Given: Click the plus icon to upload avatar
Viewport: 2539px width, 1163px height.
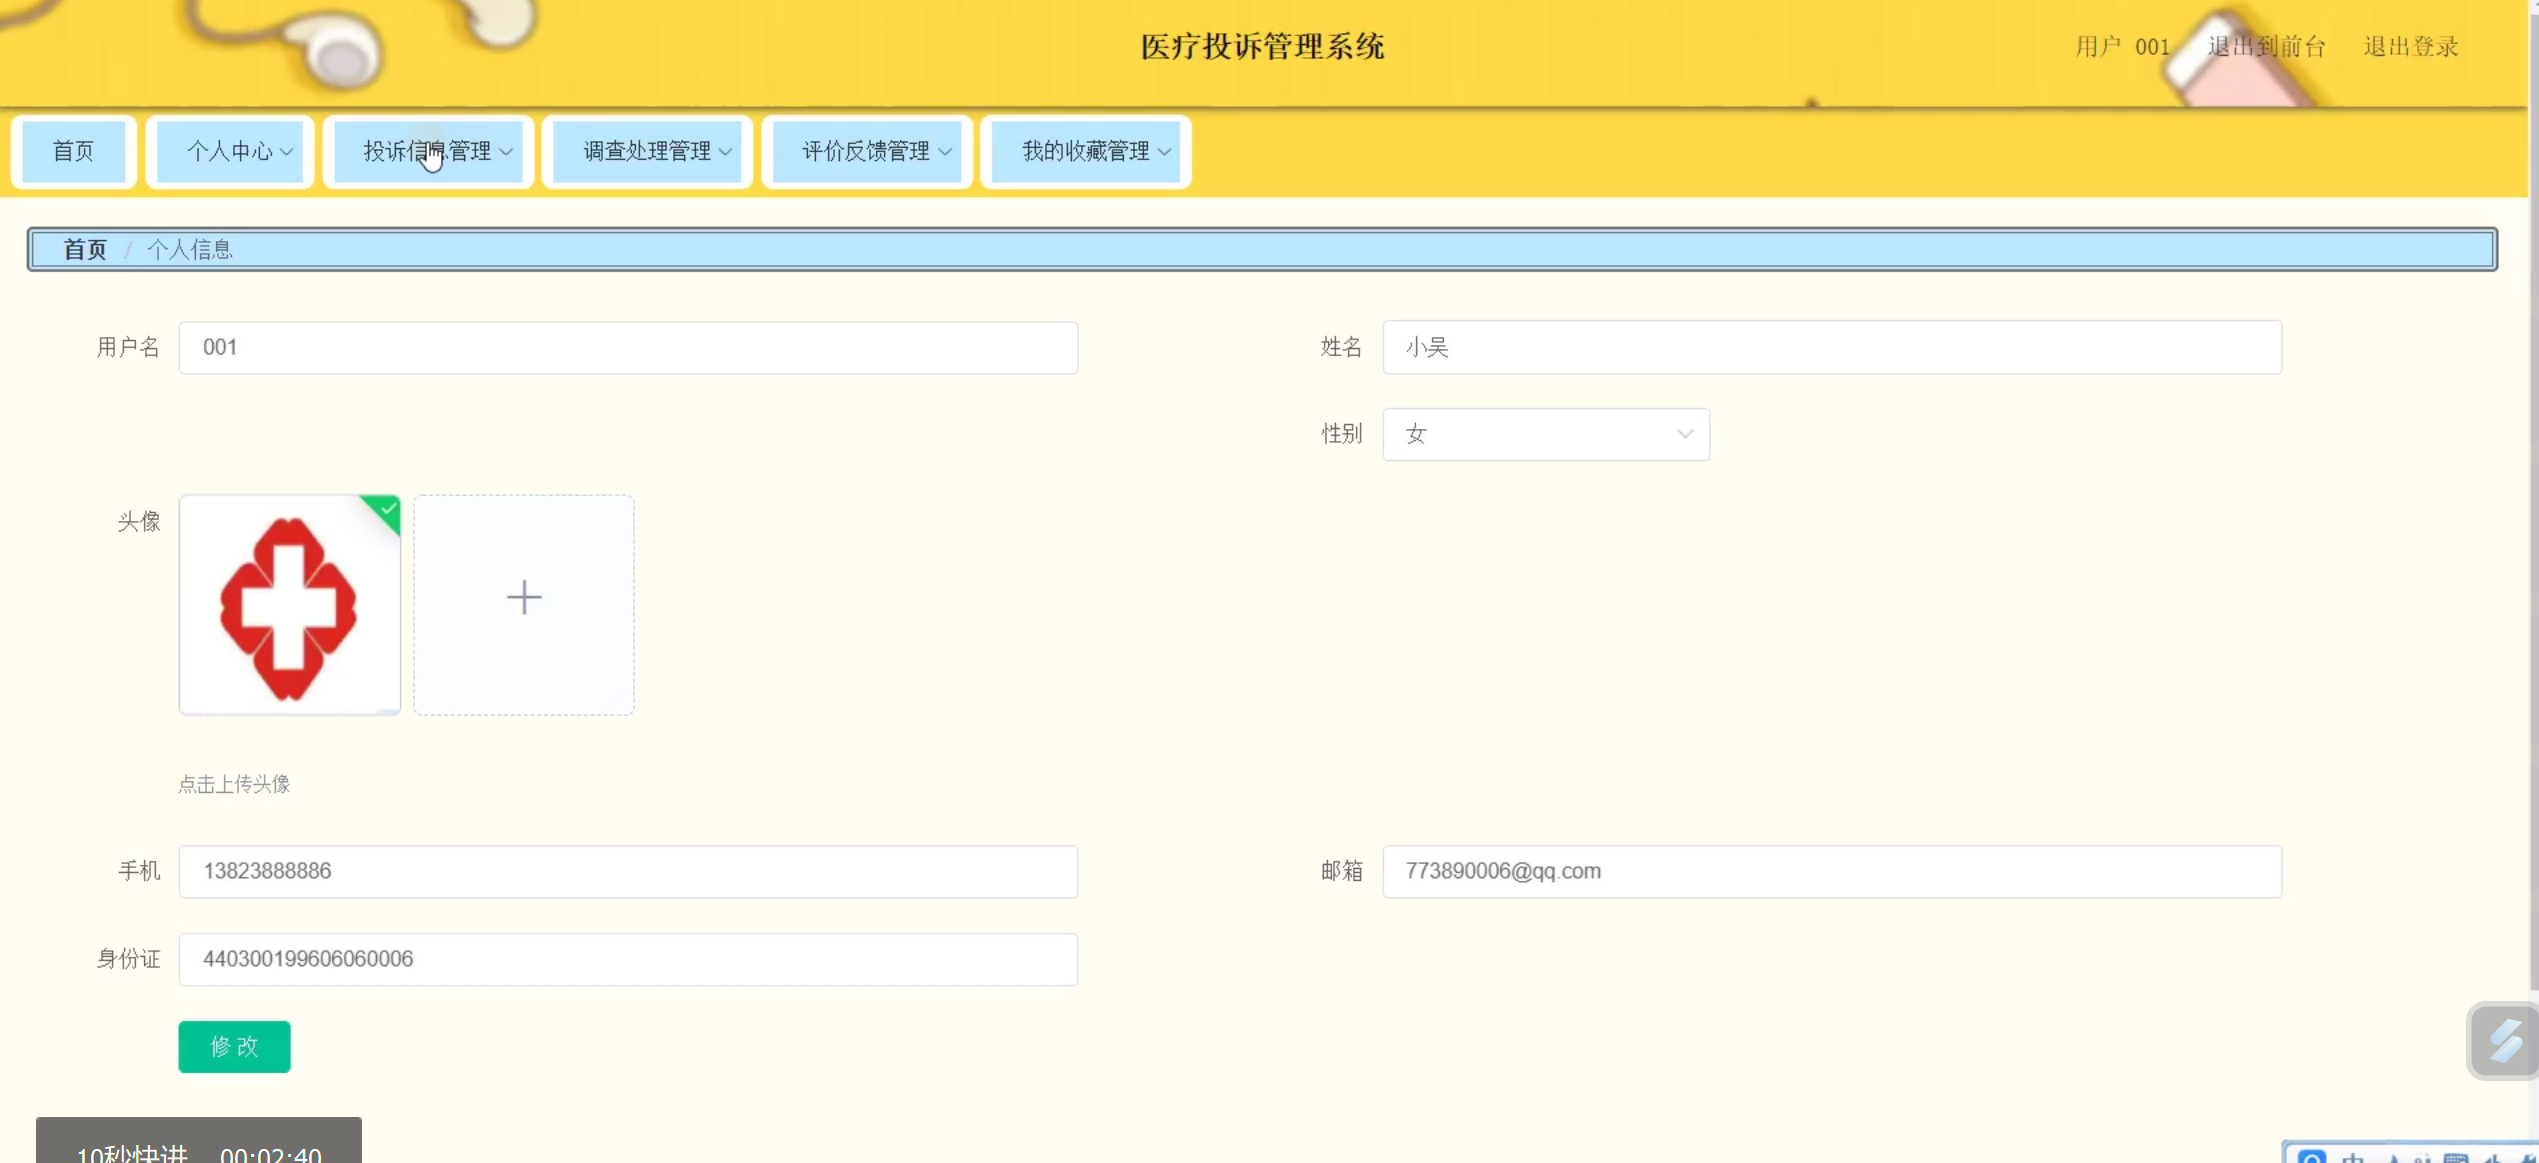Looking at the screenshot, I should [x=524, y=599].
